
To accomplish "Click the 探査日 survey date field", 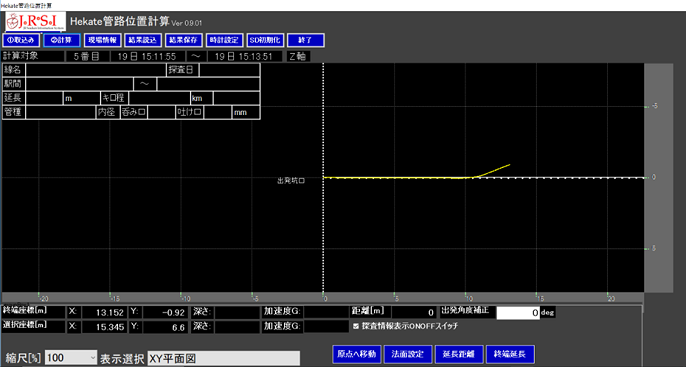I will [x=229, y=70].
